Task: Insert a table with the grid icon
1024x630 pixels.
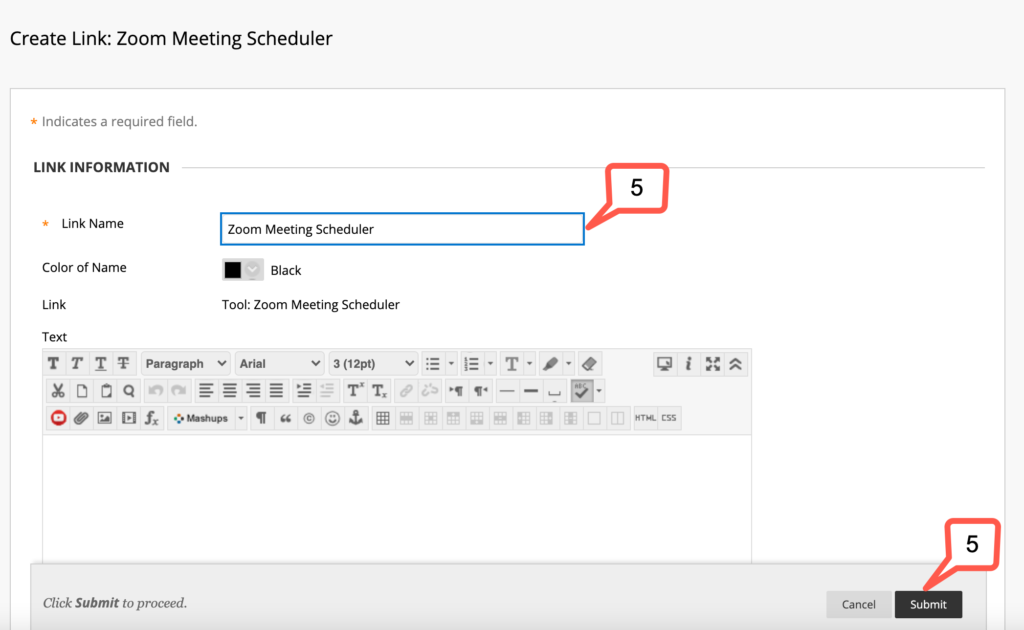Action: (x=383, y=418)
